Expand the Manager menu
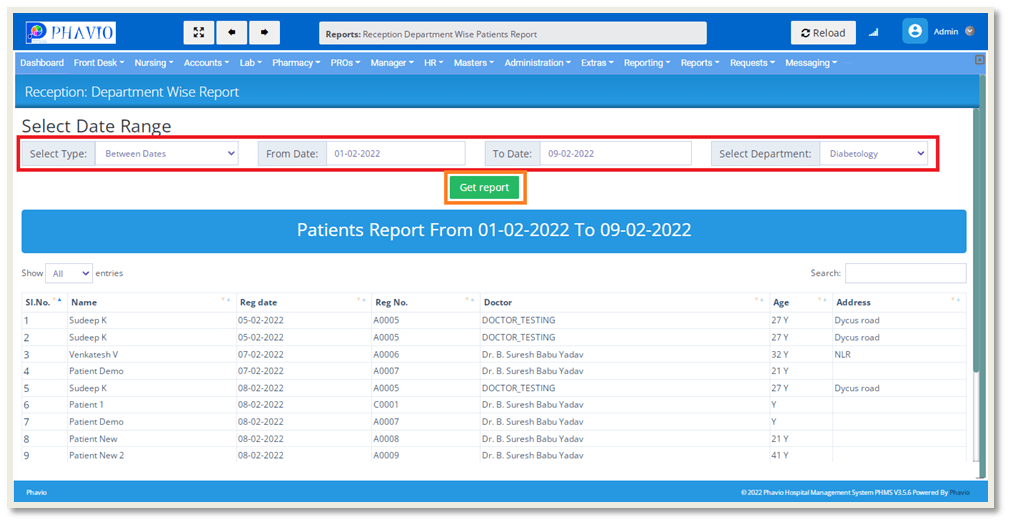This screenshot has width=1009, height=523. tap(392, 62)
